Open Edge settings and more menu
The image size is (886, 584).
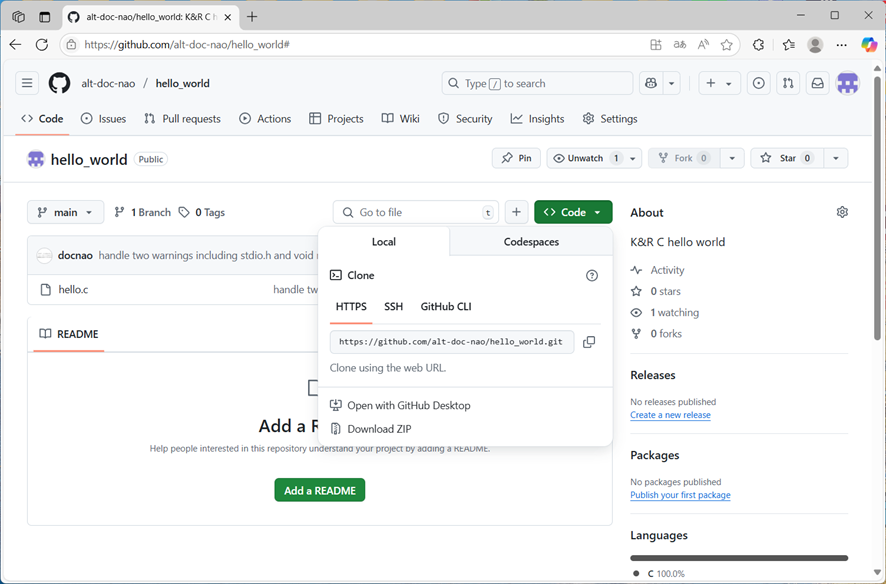pyautogui.click(x=841, y=45)
